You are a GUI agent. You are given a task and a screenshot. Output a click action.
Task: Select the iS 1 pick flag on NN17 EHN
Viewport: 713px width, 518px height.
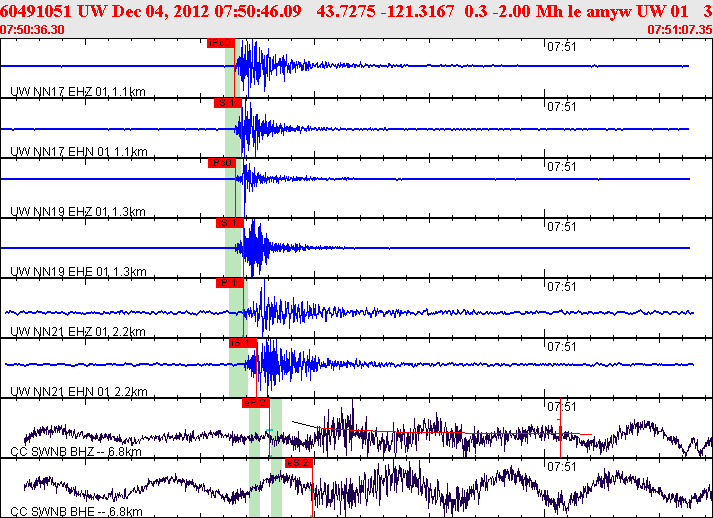(228, 103)
